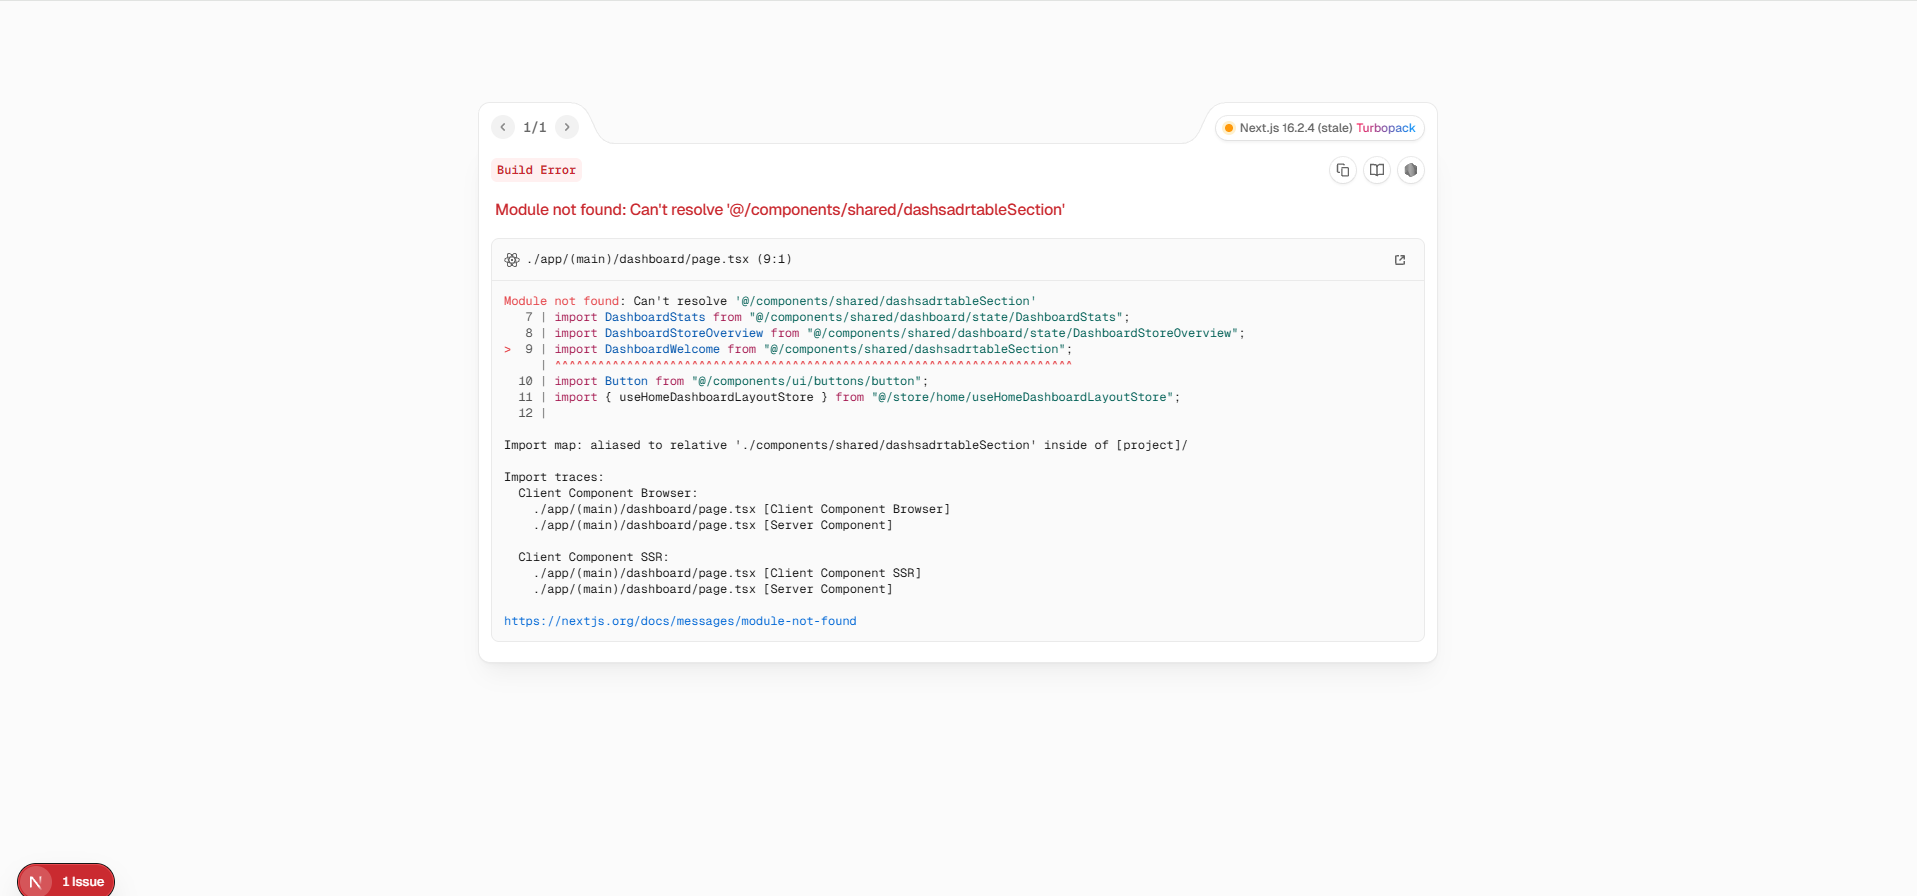Go to previous error arrow
This screenshot has width=1917, height=896.
click(x=504, y=127)
